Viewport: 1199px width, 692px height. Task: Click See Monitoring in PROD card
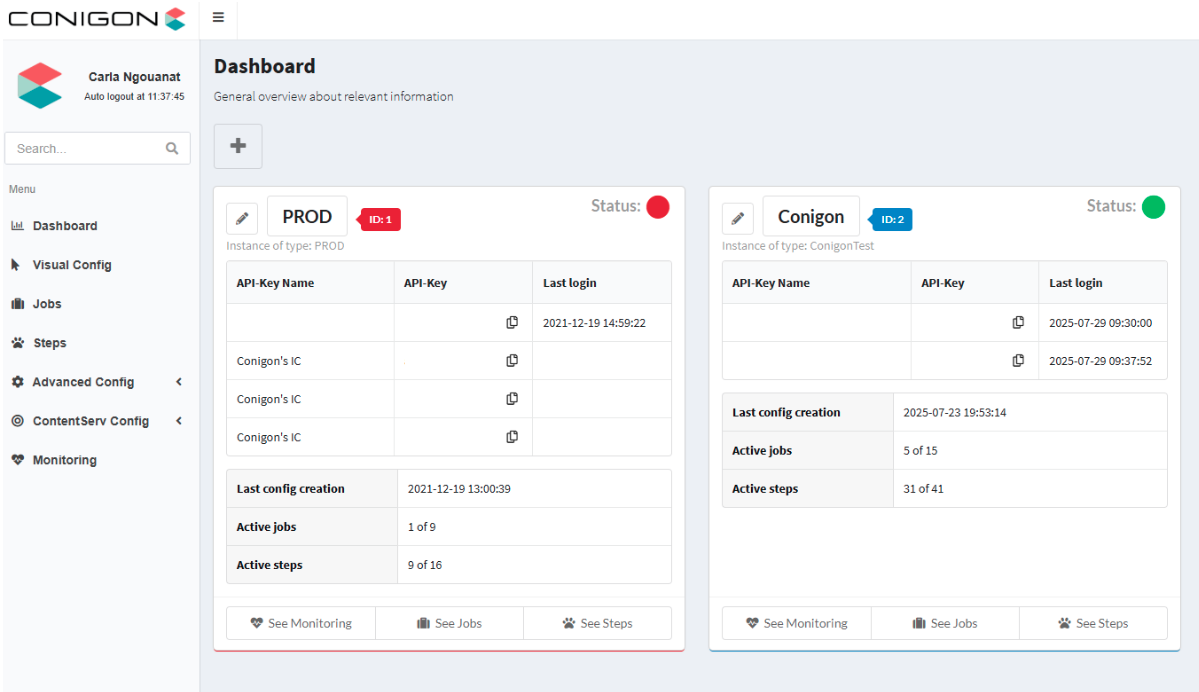coord(301,623)
